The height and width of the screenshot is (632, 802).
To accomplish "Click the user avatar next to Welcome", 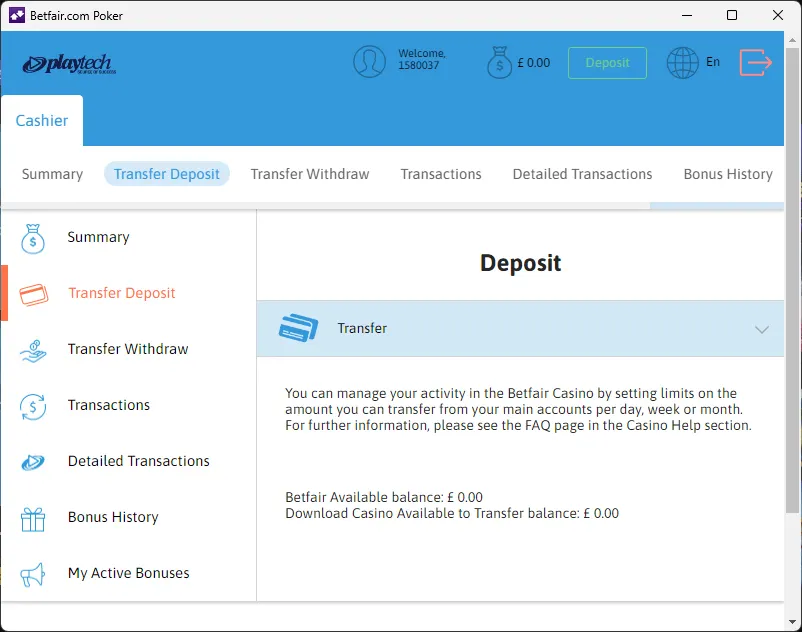I will [x=370, y=61].
